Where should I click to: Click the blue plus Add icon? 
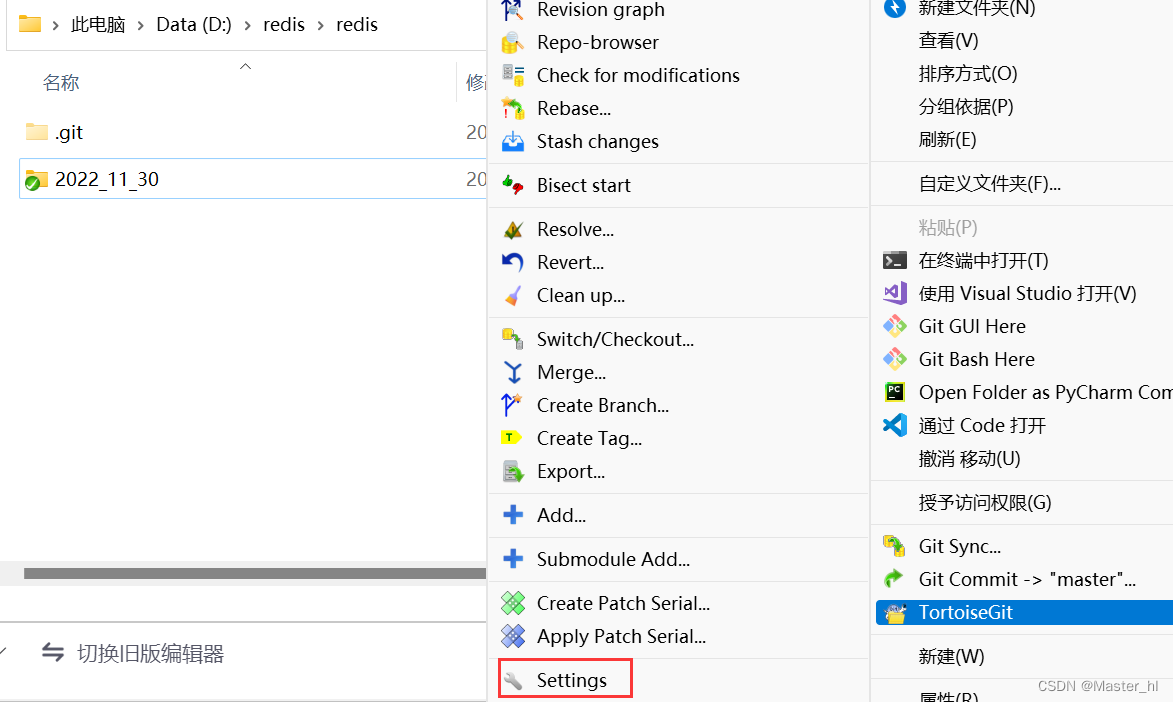(x=512, y=515)
